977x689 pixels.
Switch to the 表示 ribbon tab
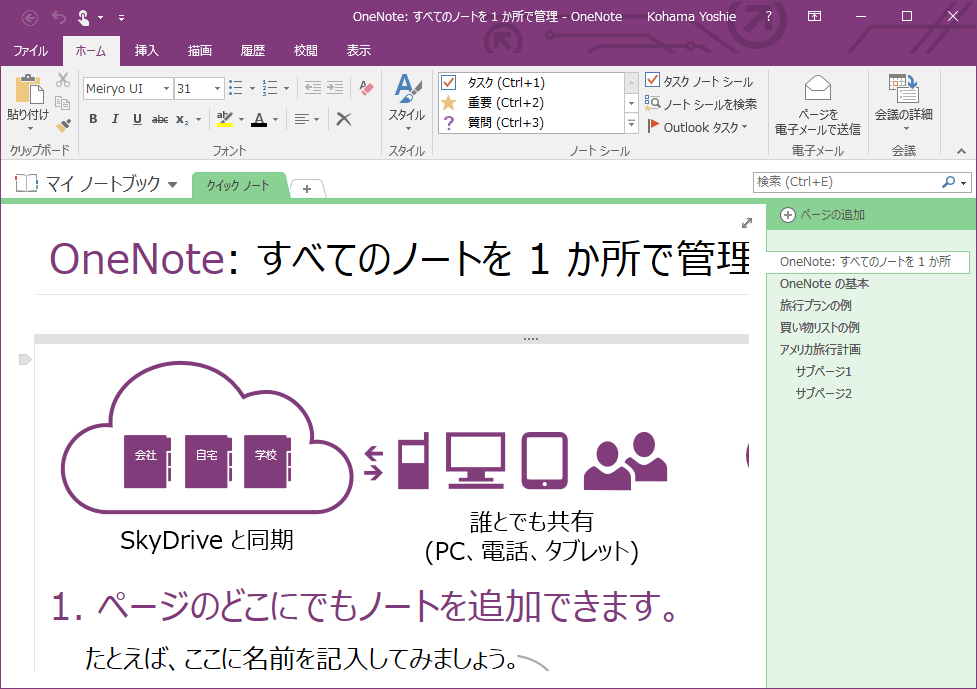coord(358,50)
